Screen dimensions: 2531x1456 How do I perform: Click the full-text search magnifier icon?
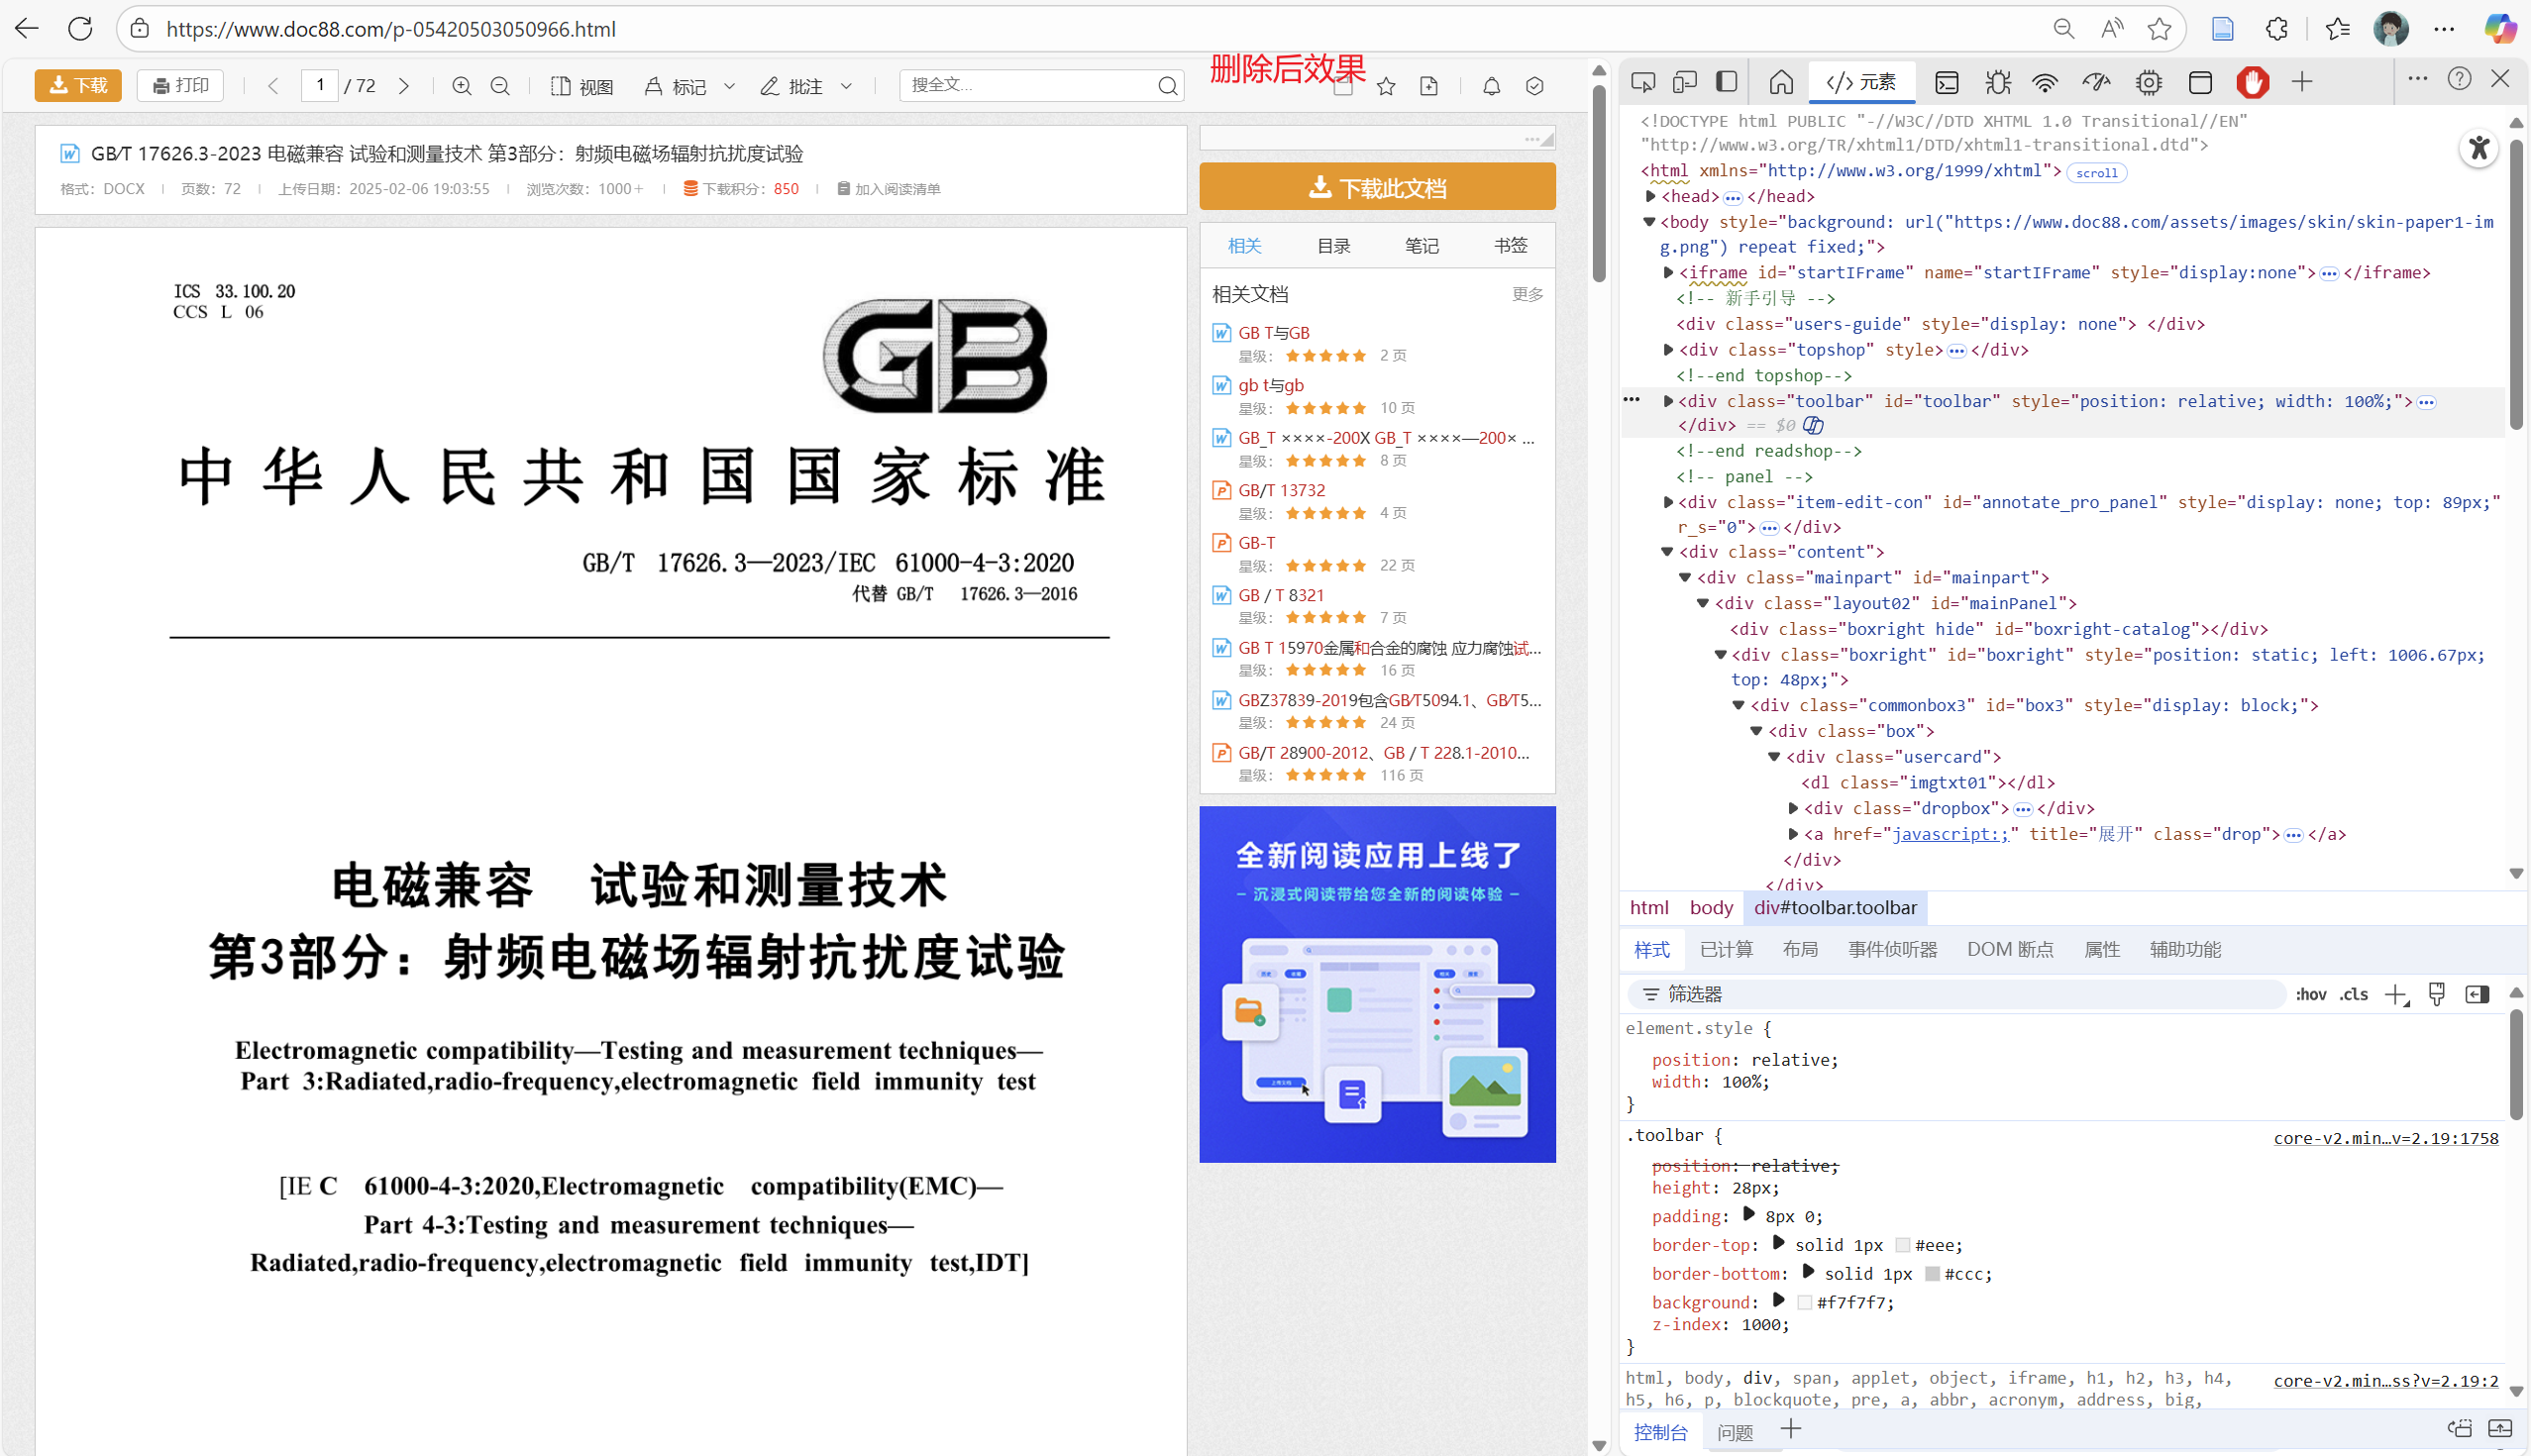1167,86
